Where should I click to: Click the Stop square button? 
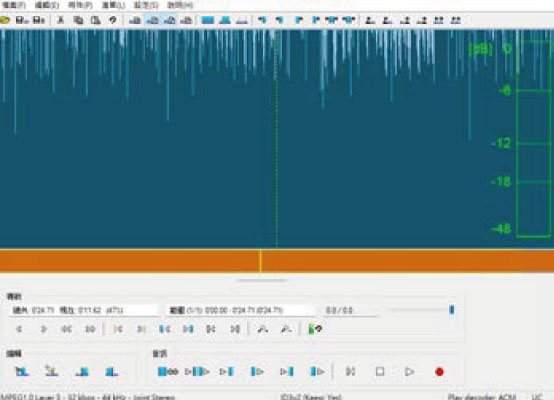[x=380, y=372]
